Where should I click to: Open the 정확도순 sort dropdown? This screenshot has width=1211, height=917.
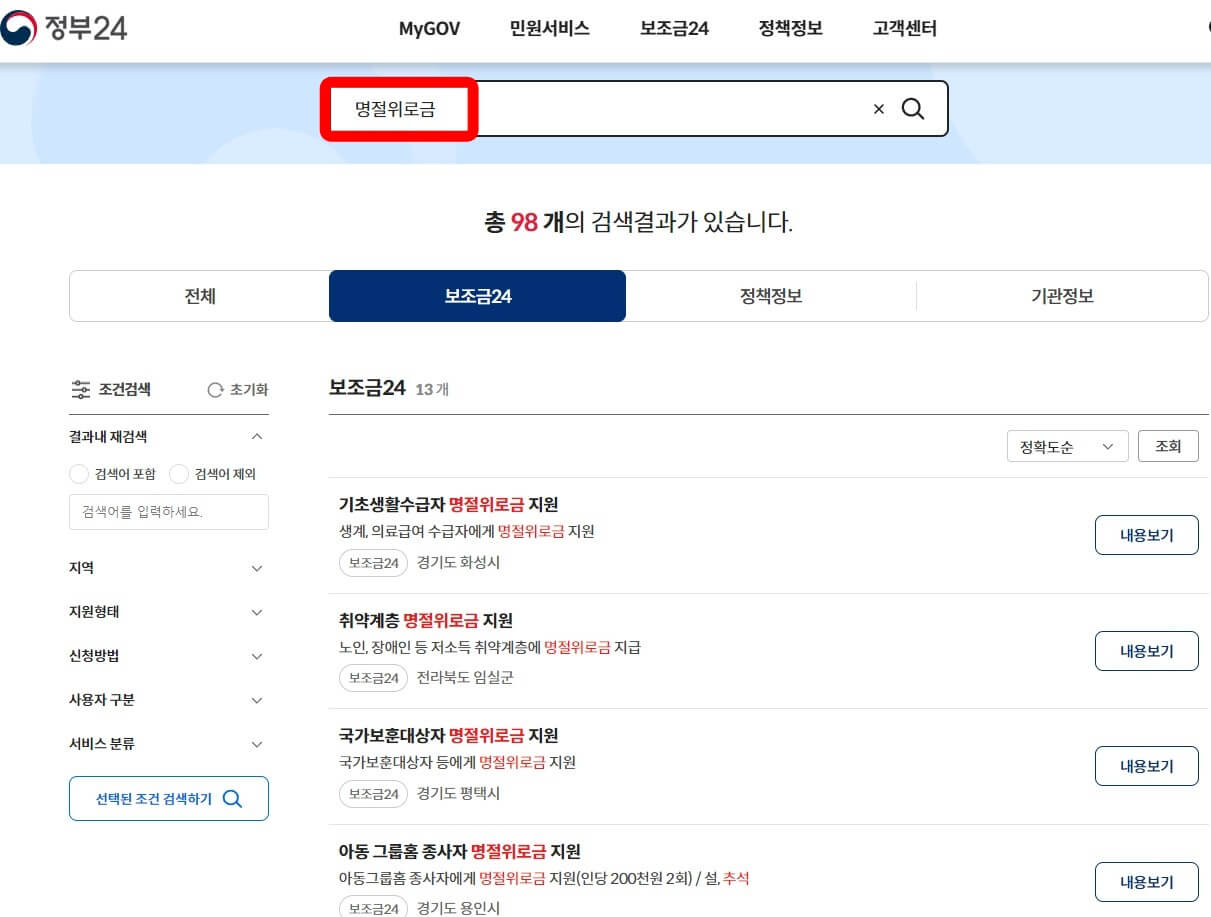[1067, 446]
